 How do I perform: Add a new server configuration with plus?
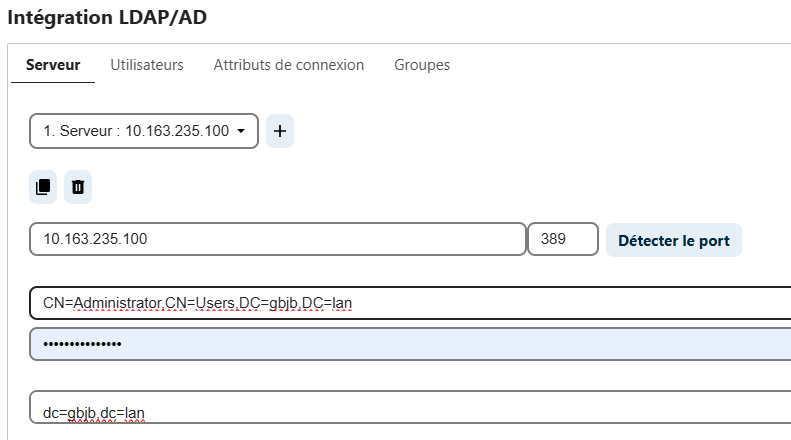(x=279, y=131)
